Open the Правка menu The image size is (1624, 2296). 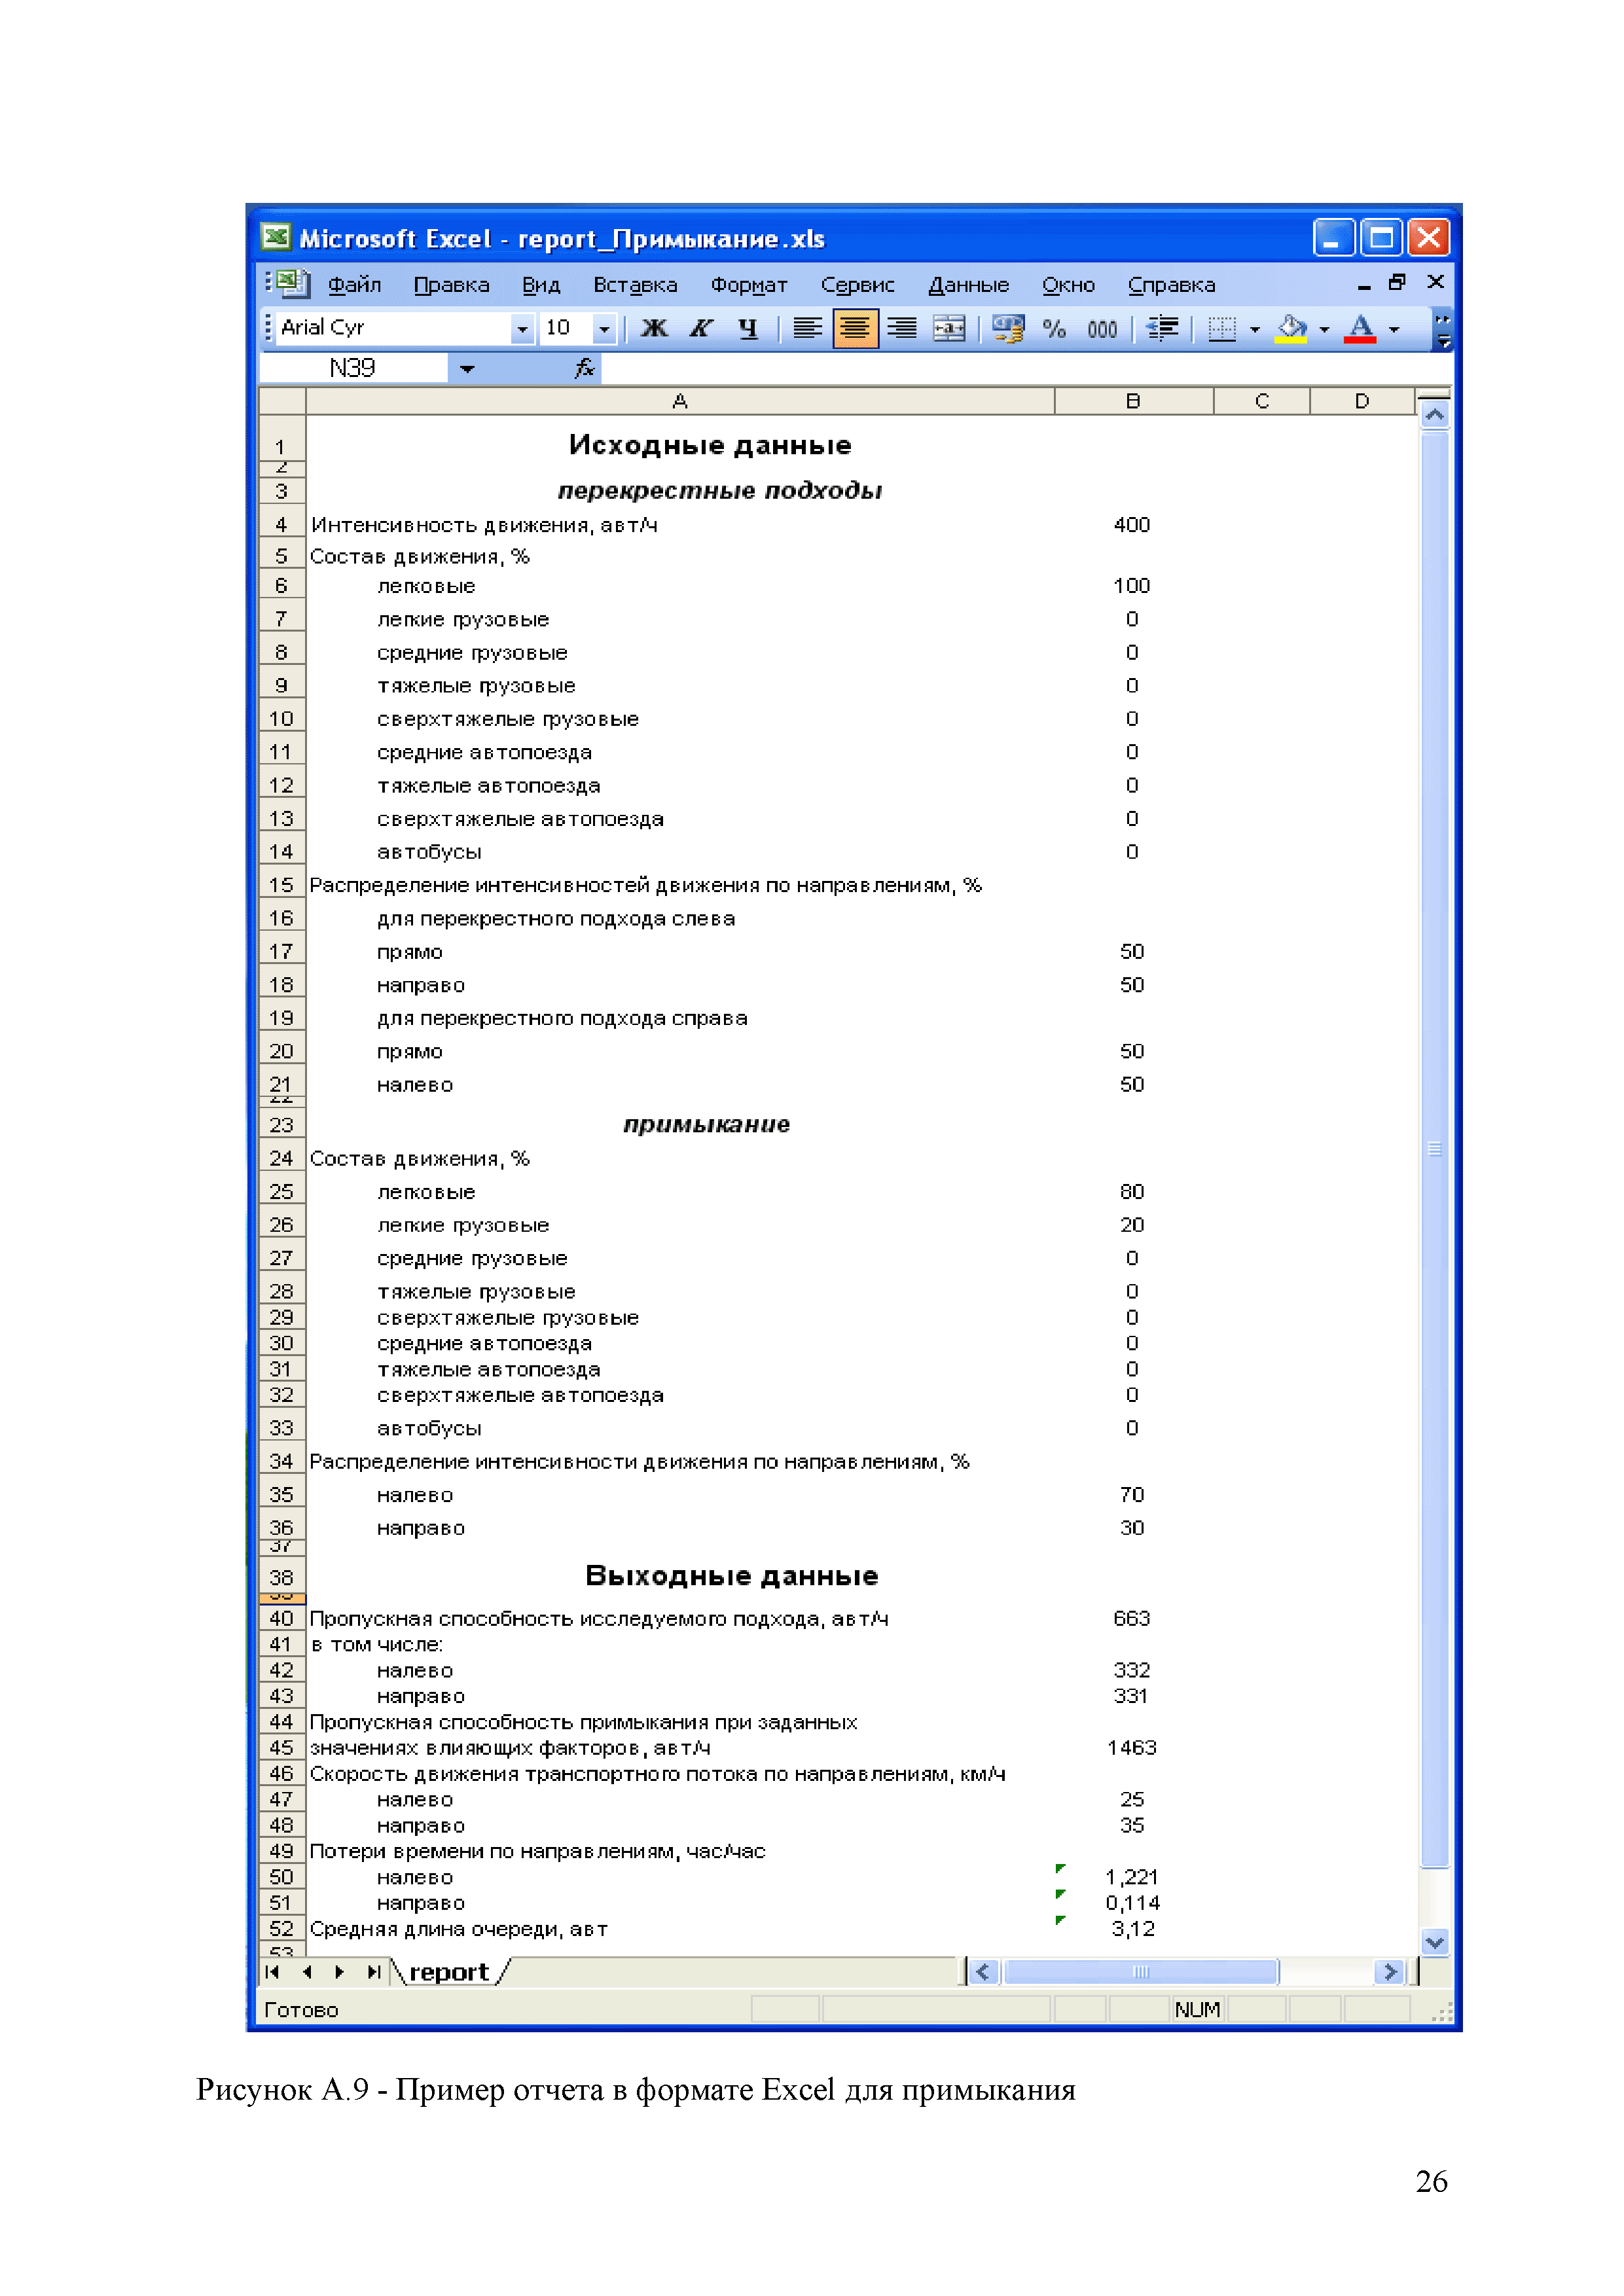click(x=452, y=285)
